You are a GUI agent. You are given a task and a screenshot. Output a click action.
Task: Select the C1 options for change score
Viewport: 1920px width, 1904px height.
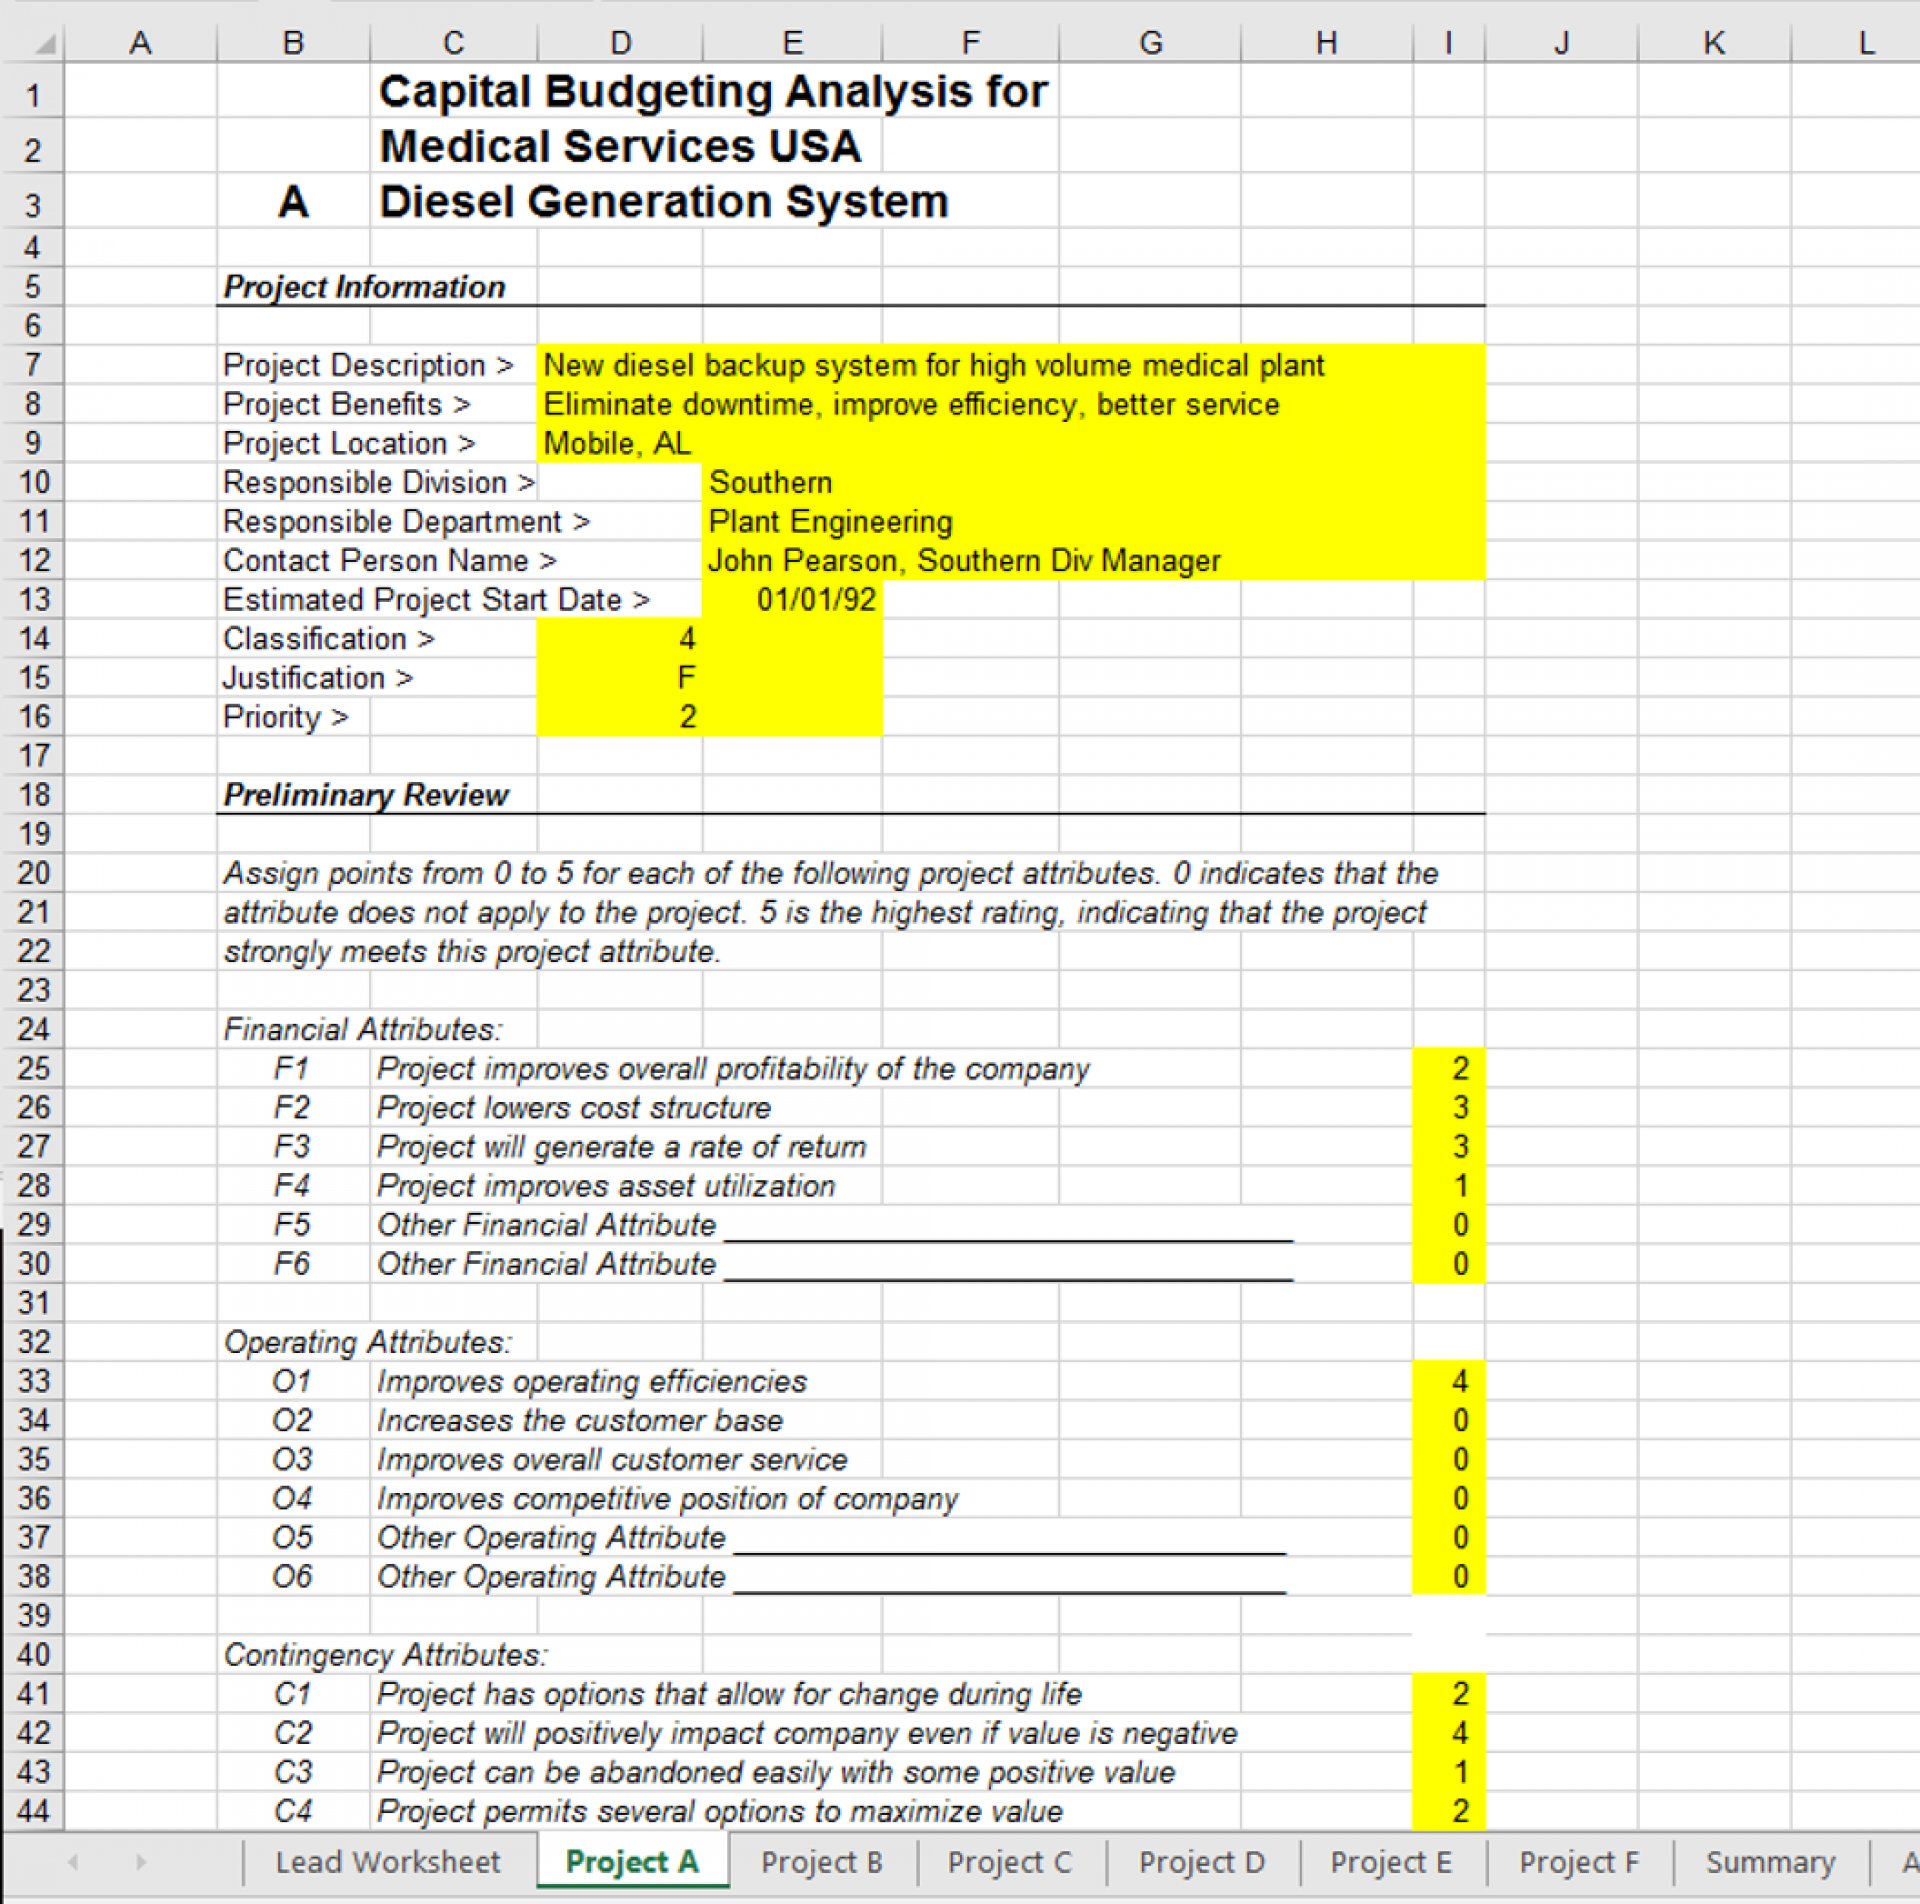[x=1448, y=1694]
